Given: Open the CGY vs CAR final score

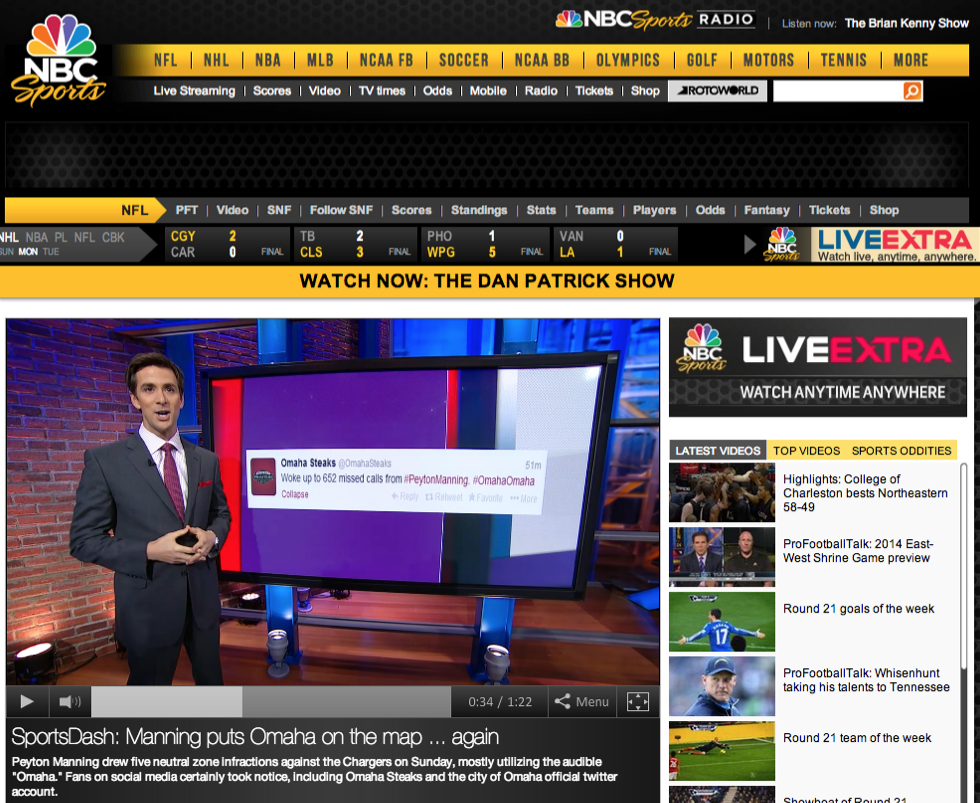Looking at the screenshot, I should (227, 244).
